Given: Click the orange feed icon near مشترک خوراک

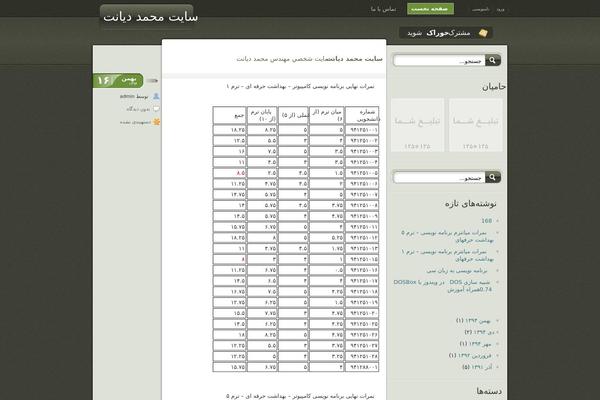Looking at the screenshot, I should pos(483,33).
